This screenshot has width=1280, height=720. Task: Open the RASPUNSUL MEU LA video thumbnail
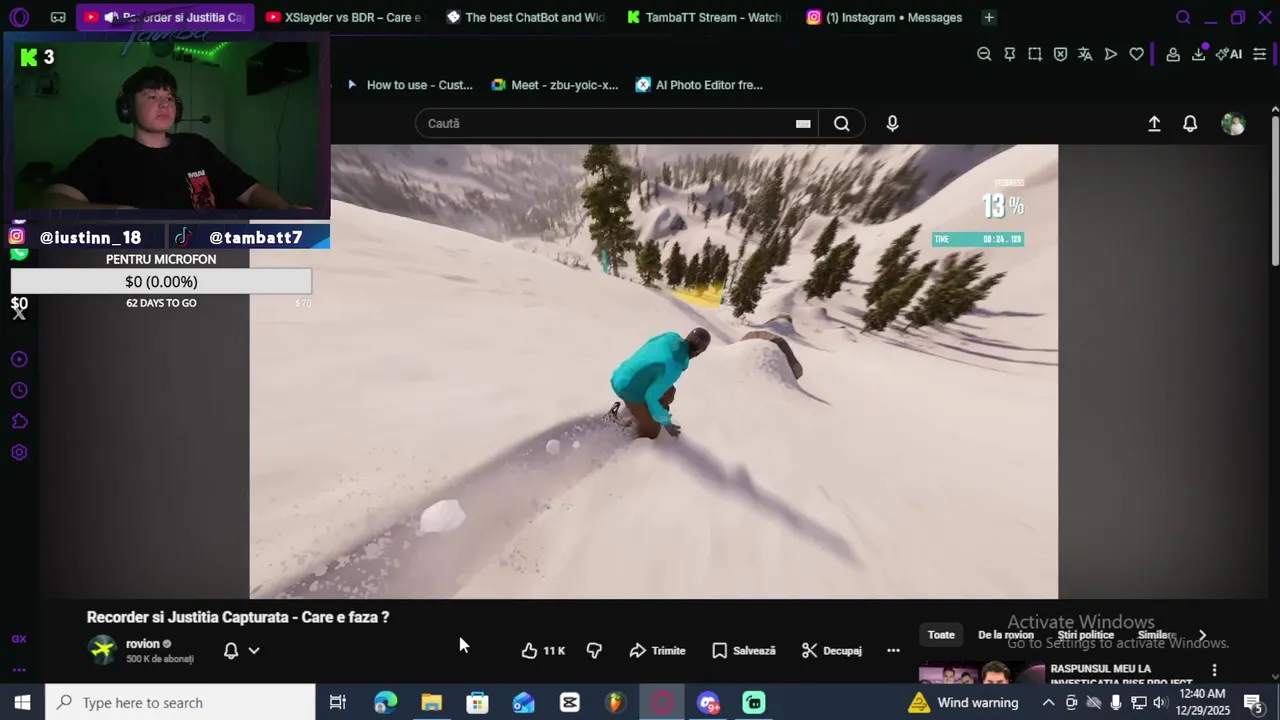pyautogui.click(x=981, y=673)
